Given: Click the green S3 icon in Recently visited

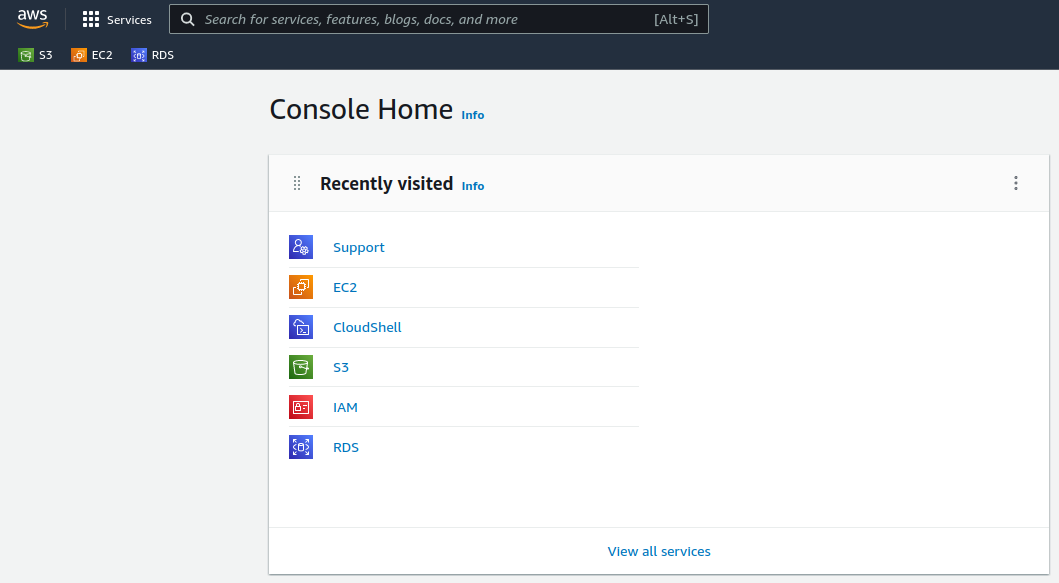Looking at the screenshot, I should coord(301,367).
